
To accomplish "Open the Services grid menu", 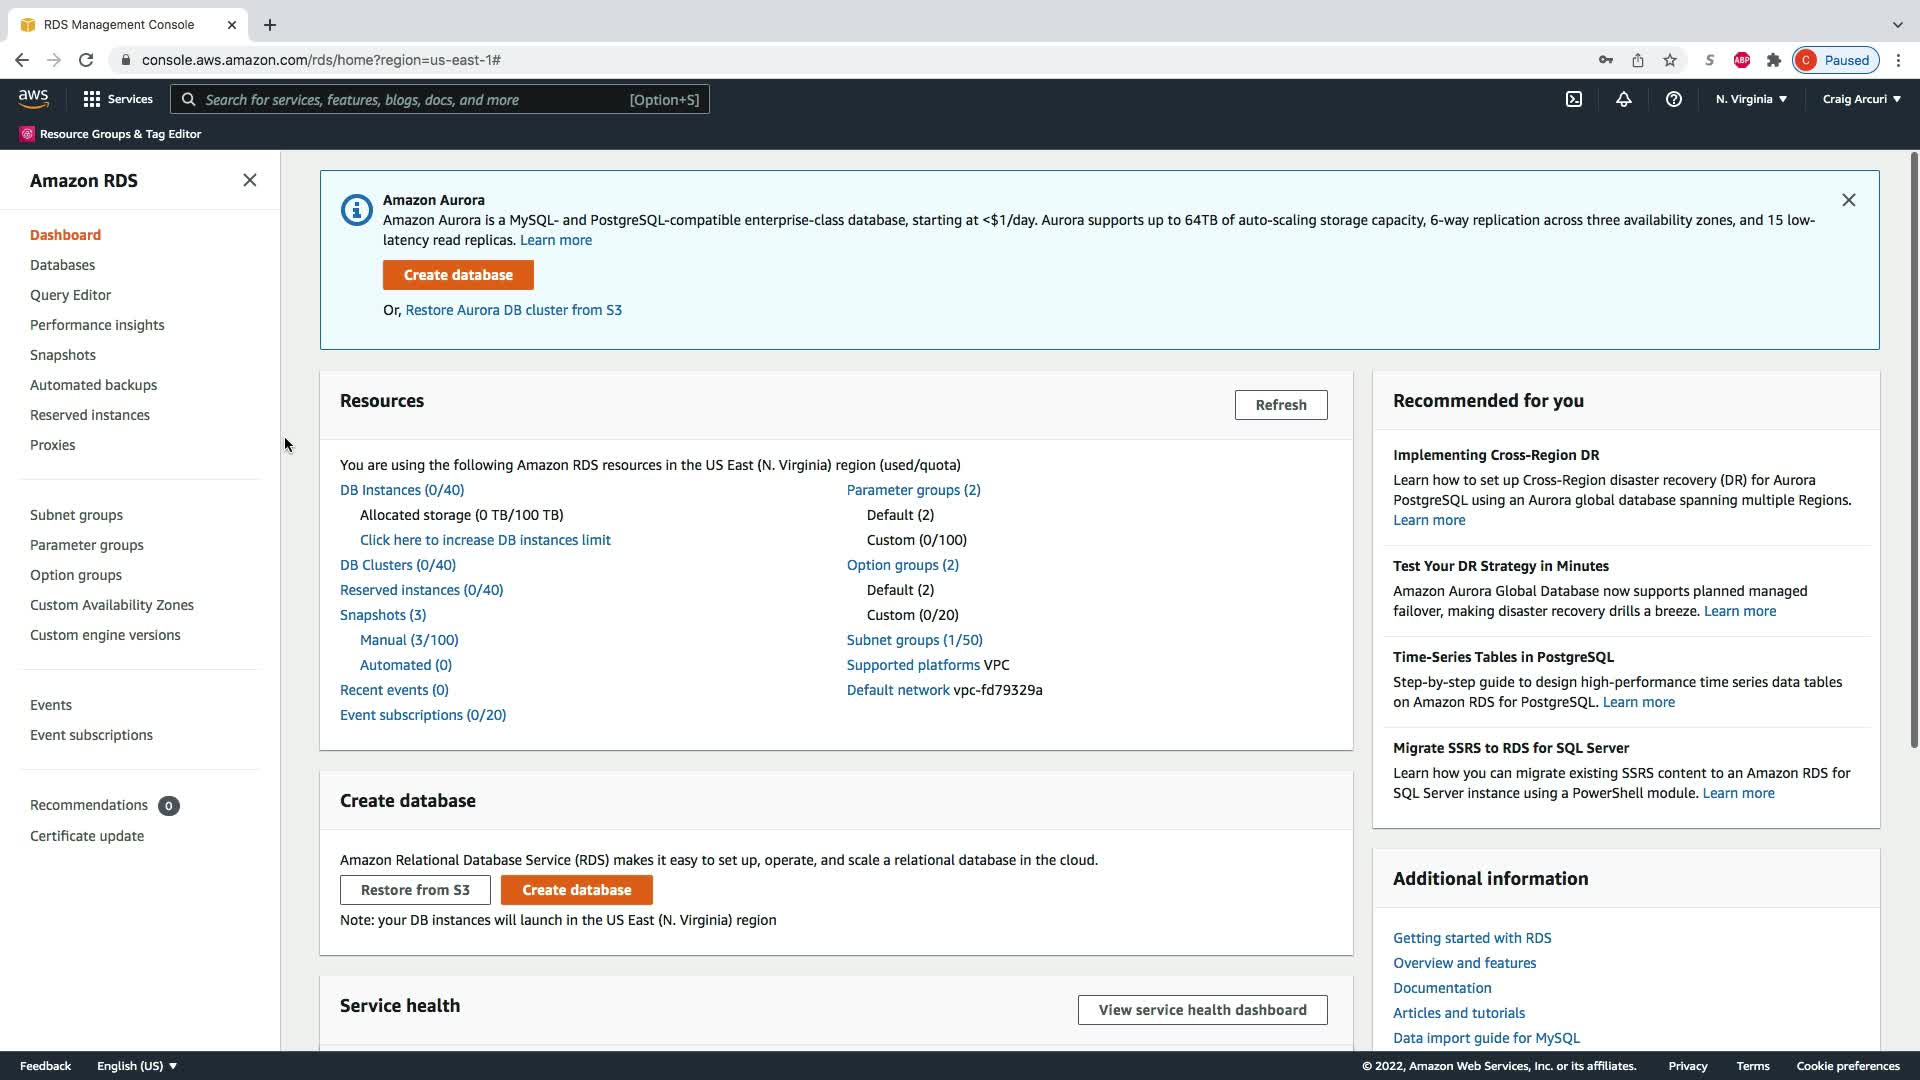I will (118, 99).
